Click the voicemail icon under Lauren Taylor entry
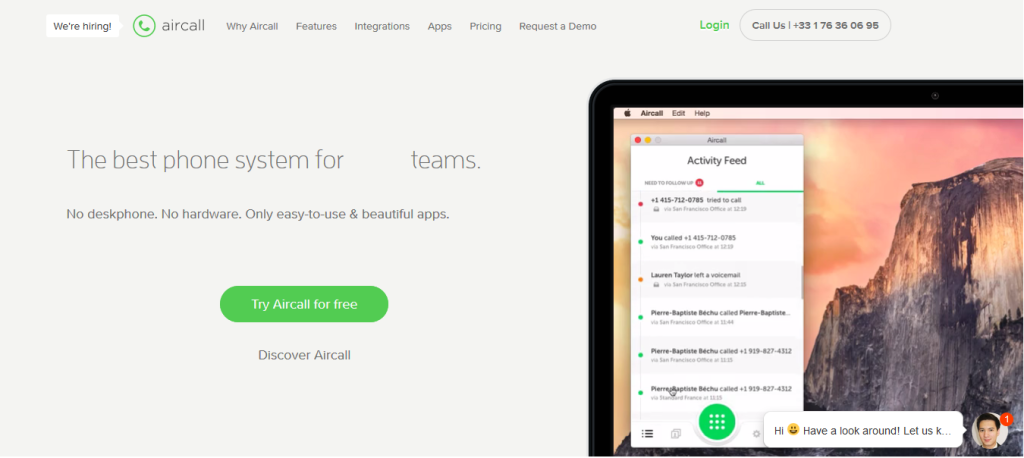Viewport: 1024px width, 458px height. pos(656,285)
